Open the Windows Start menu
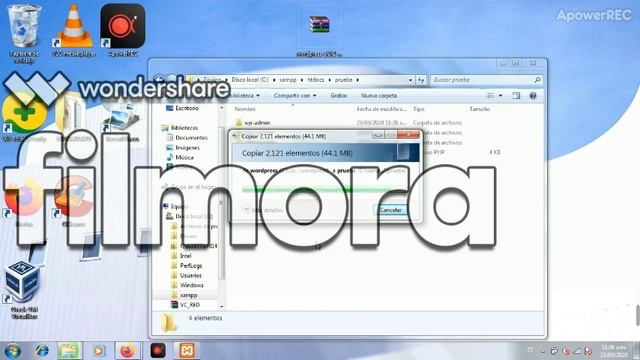Image resolution: width=640 pixels, height=360 pixels. 12,351
